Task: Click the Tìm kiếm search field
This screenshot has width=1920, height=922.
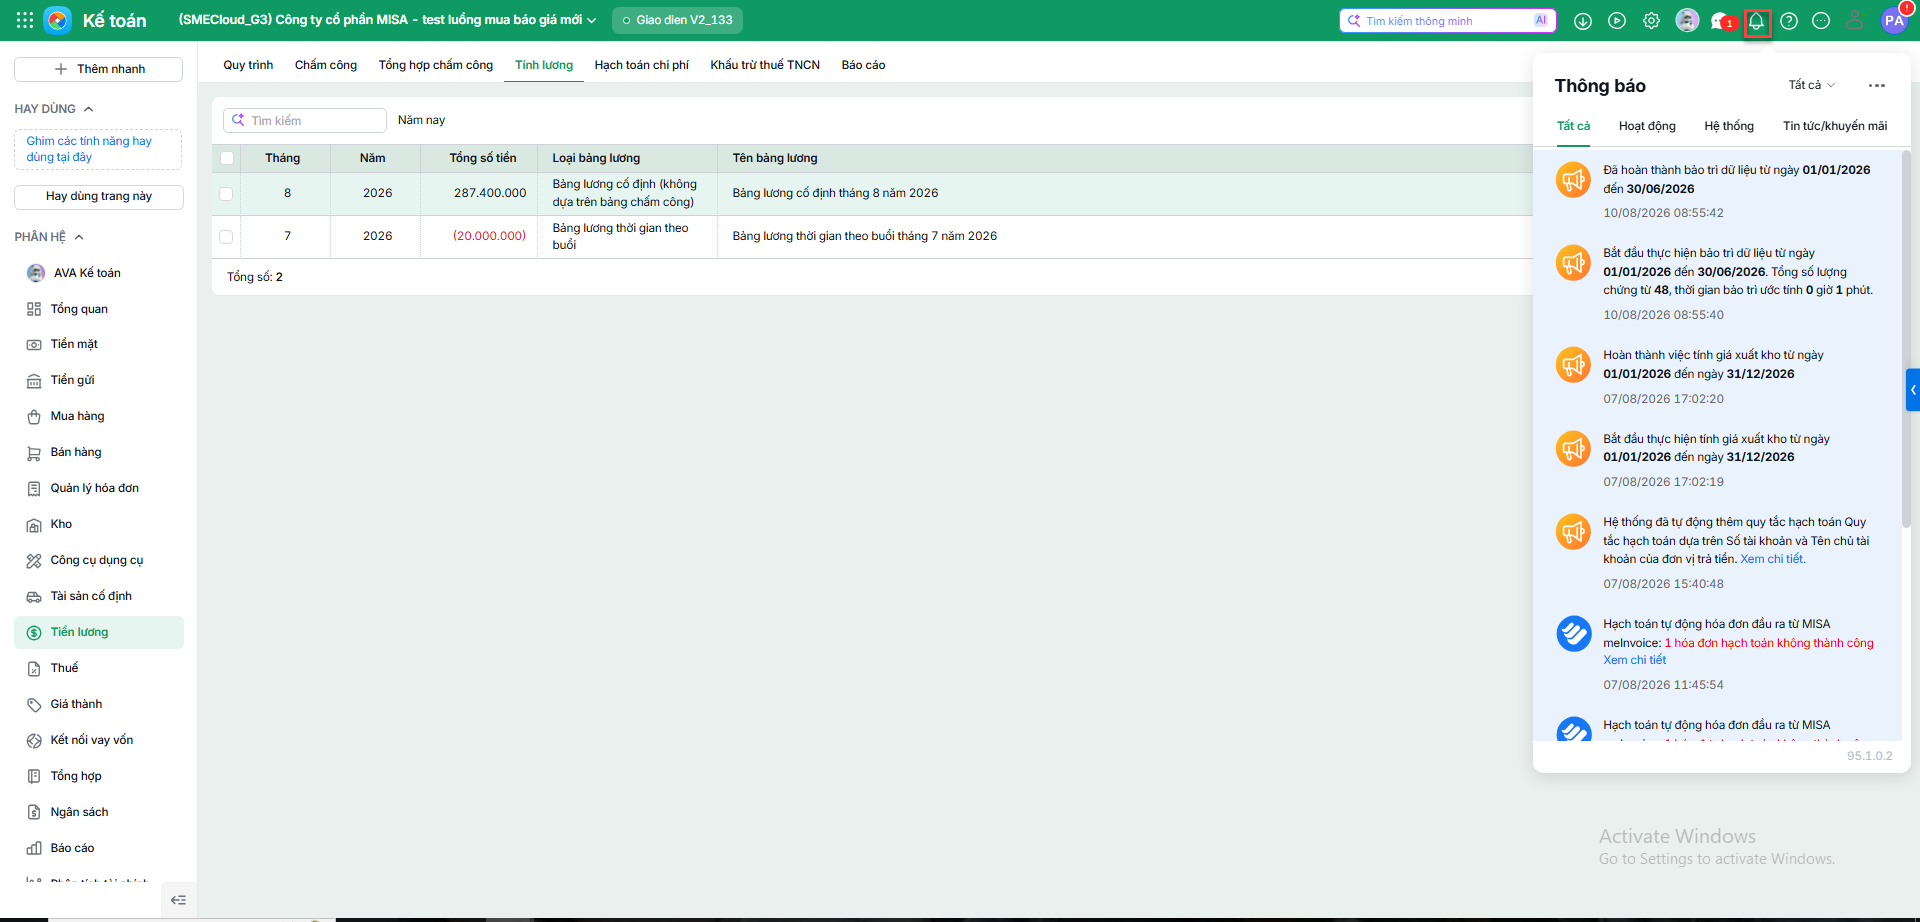Action: [x=305, y=120]
